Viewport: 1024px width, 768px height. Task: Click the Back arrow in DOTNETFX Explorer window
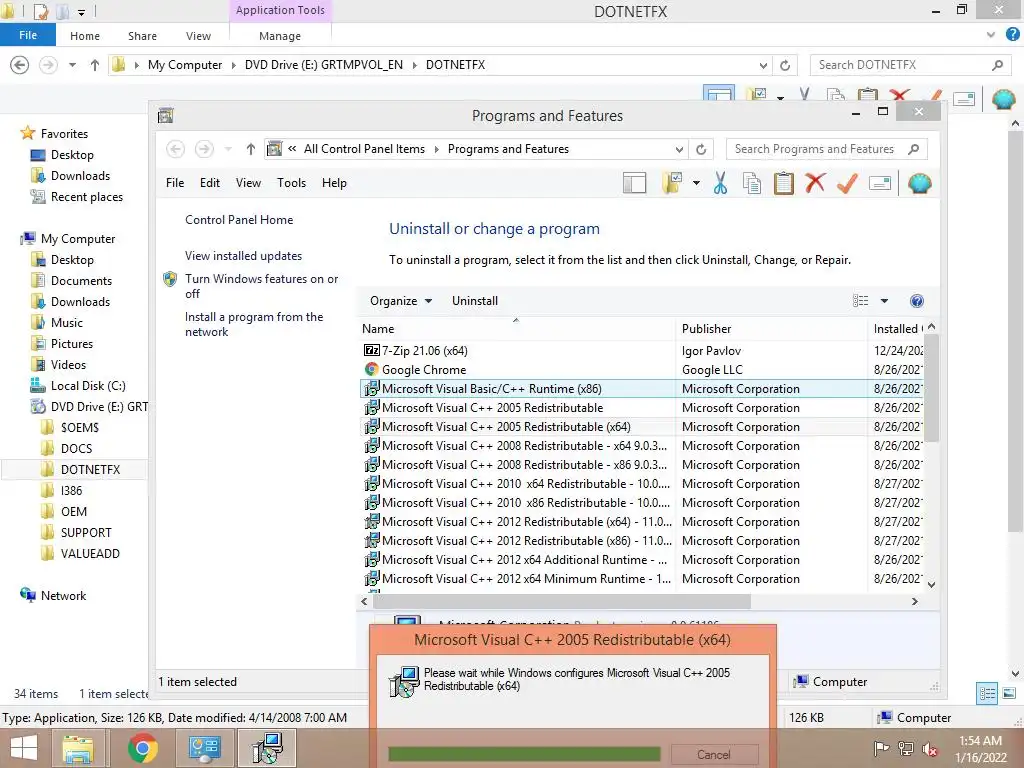pyautogui.click(x=20, y=65)
